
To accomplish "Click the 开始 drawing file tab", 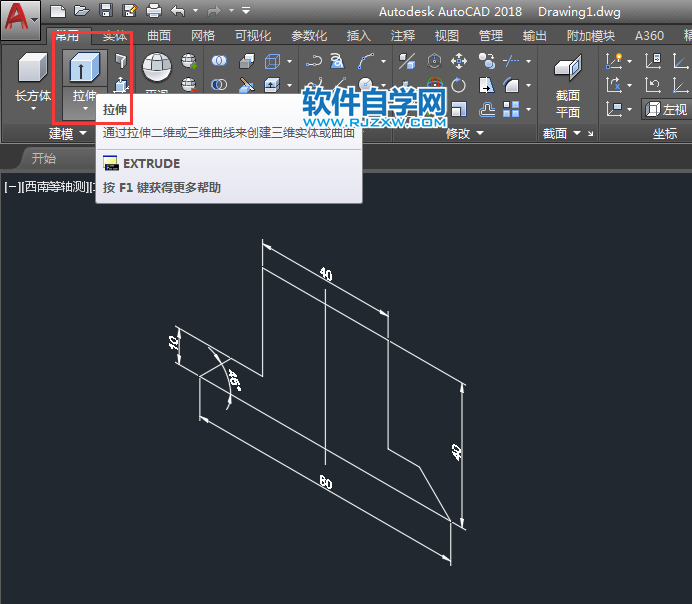I will point(43,158).
